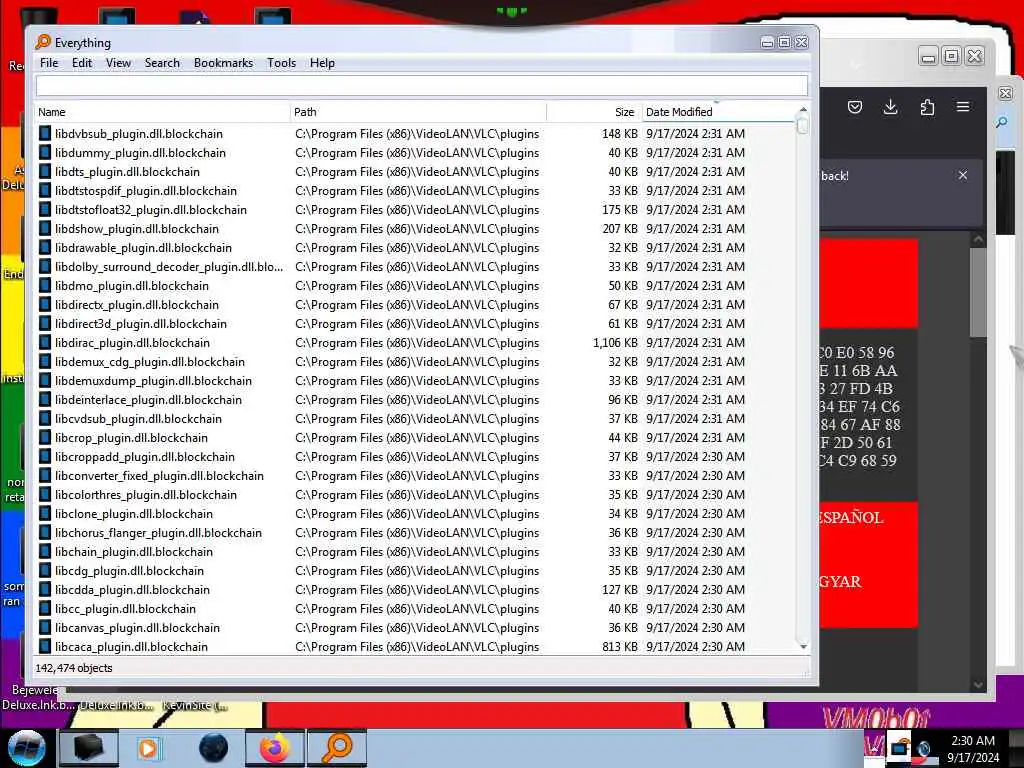Select file name libcanvas_plugin.dll.blockchain
1024x768 pixels.
[x=137, y=628]
